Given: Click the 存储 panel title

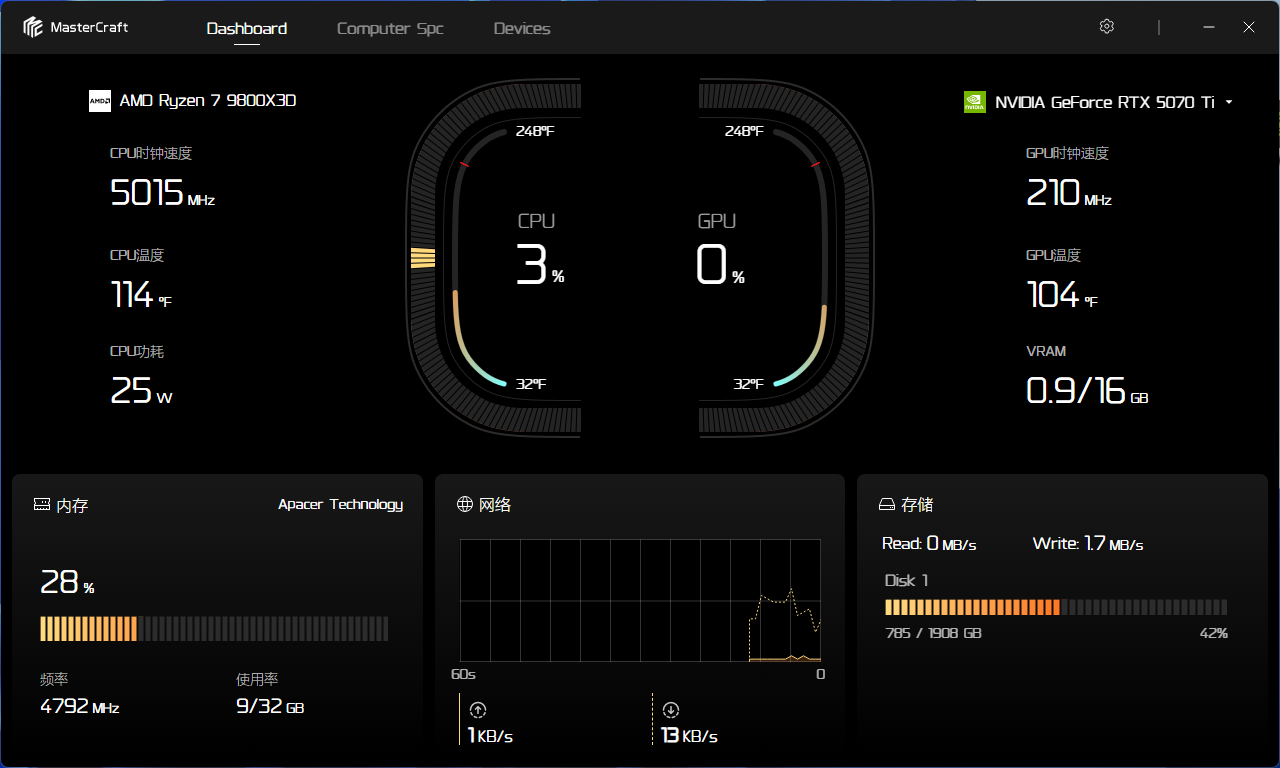Looking at the screenshot, I should tap(917, 505).
